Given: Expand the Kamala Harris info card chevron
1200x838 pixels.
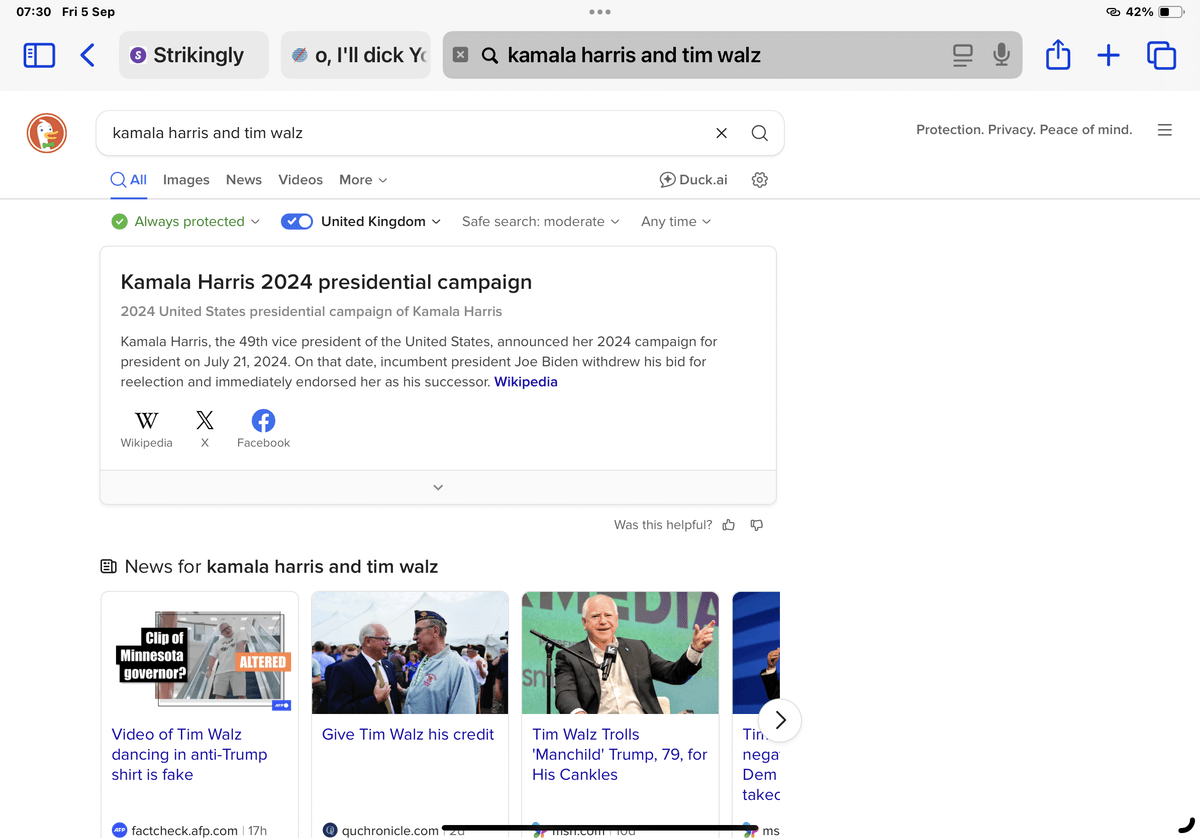Looking at the screenshot, I should [438, 487].
